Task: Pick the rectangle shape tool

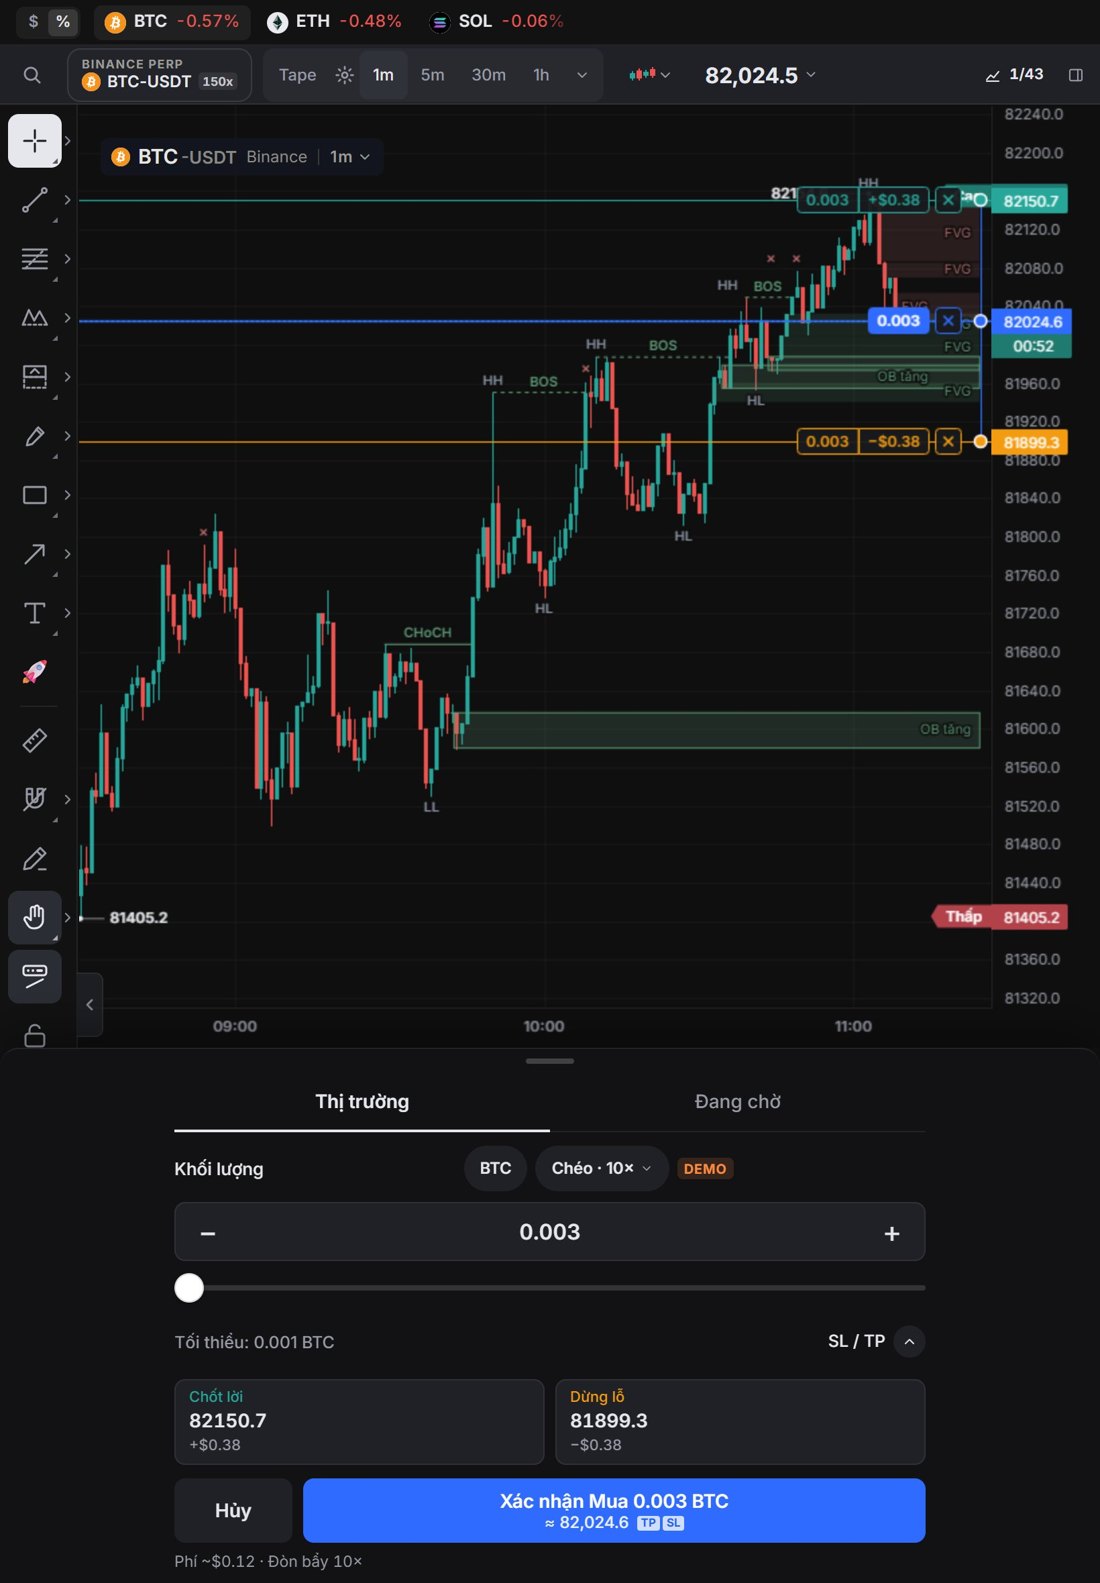Action: [x=35, y=495]
